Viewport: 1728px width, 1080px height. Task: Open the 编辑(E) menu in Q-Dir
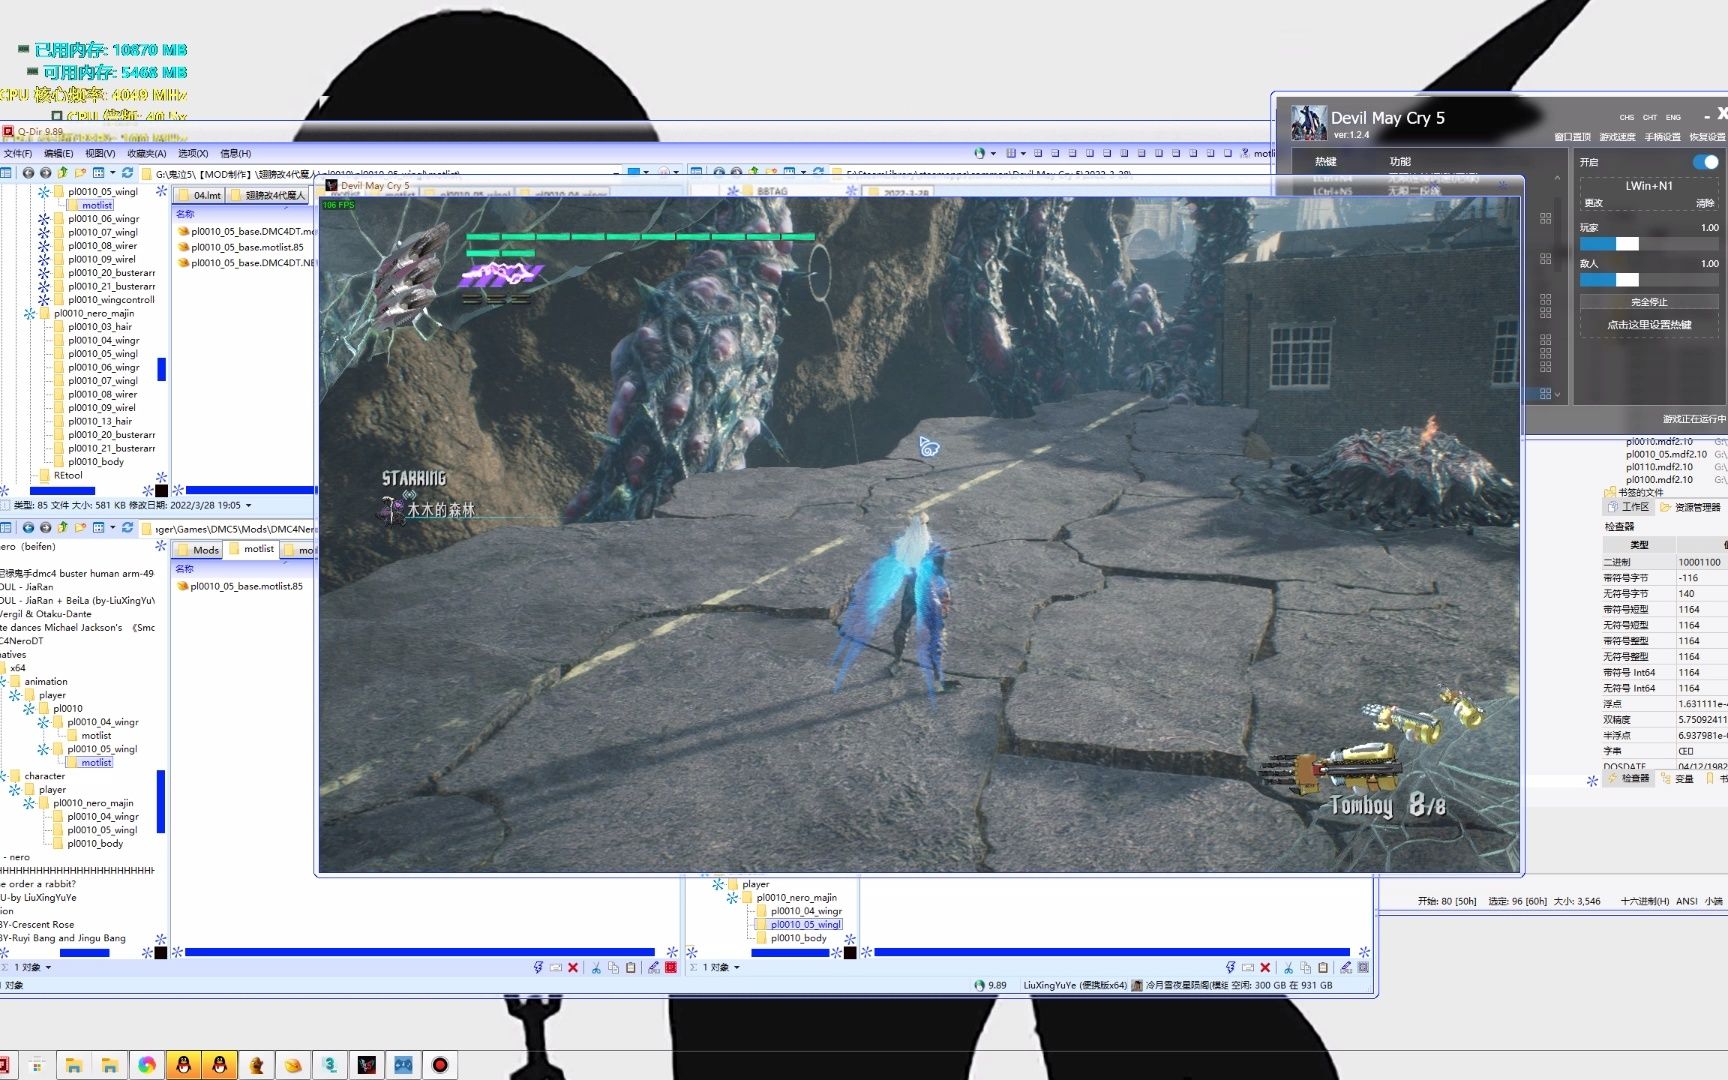59,153
